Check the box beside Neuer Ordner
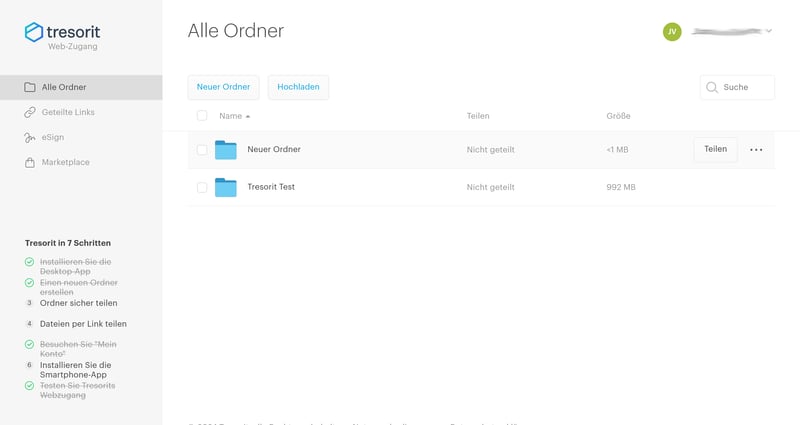Screen dimensions: 800x425 point(202,150)
